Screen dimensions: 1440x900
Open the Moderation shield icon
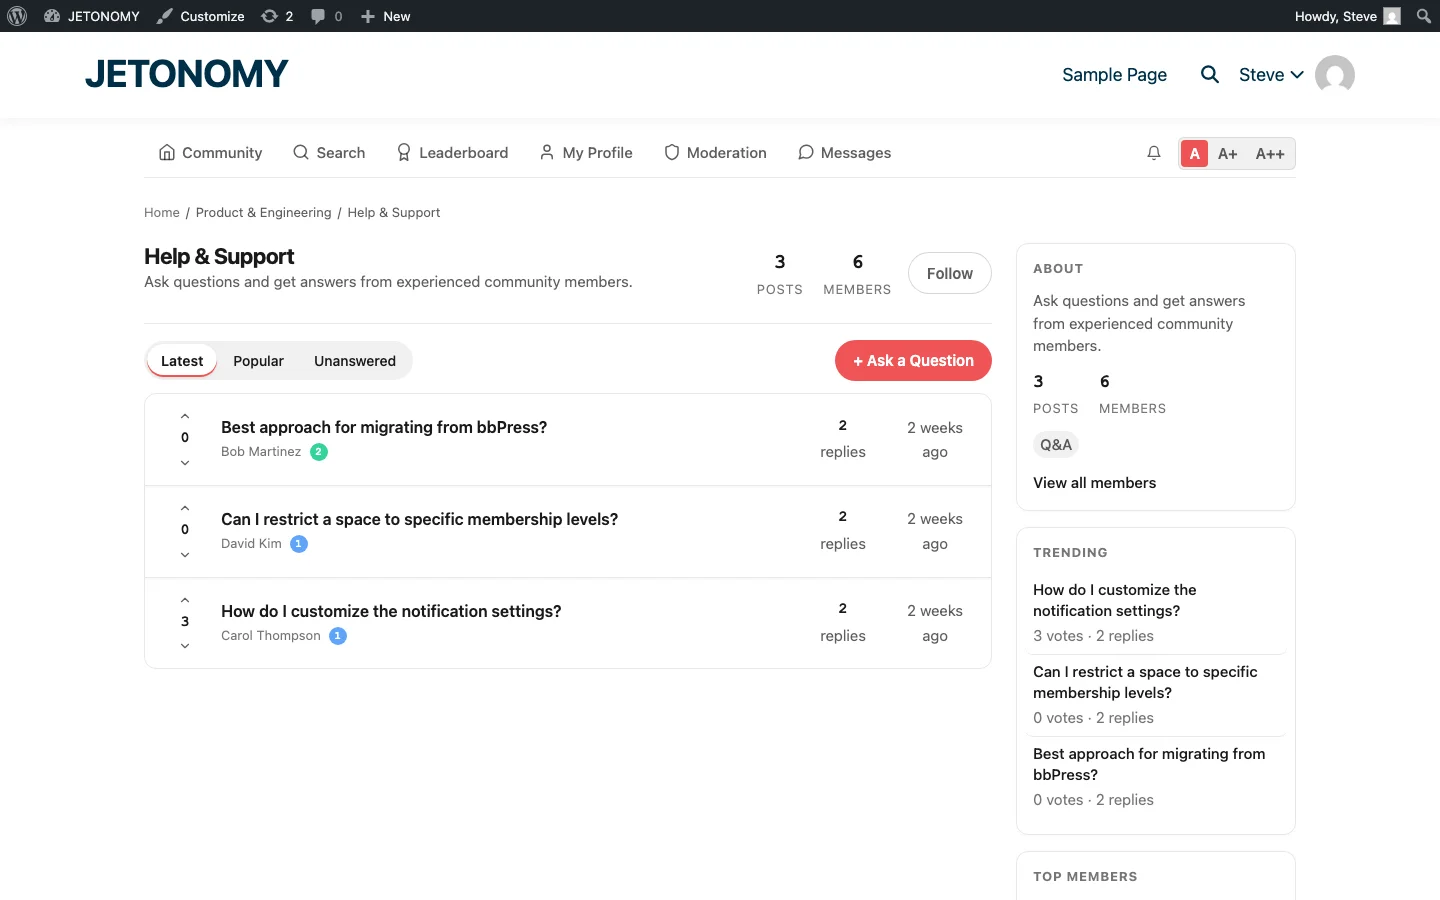671,152
